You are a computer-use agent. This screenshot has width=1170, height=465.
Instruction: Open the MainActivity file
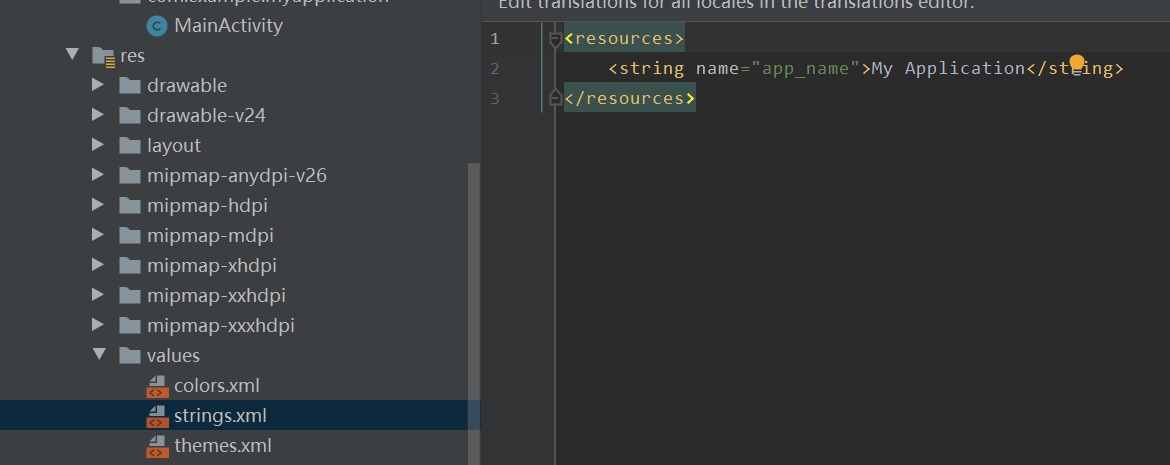pos(228,26)
